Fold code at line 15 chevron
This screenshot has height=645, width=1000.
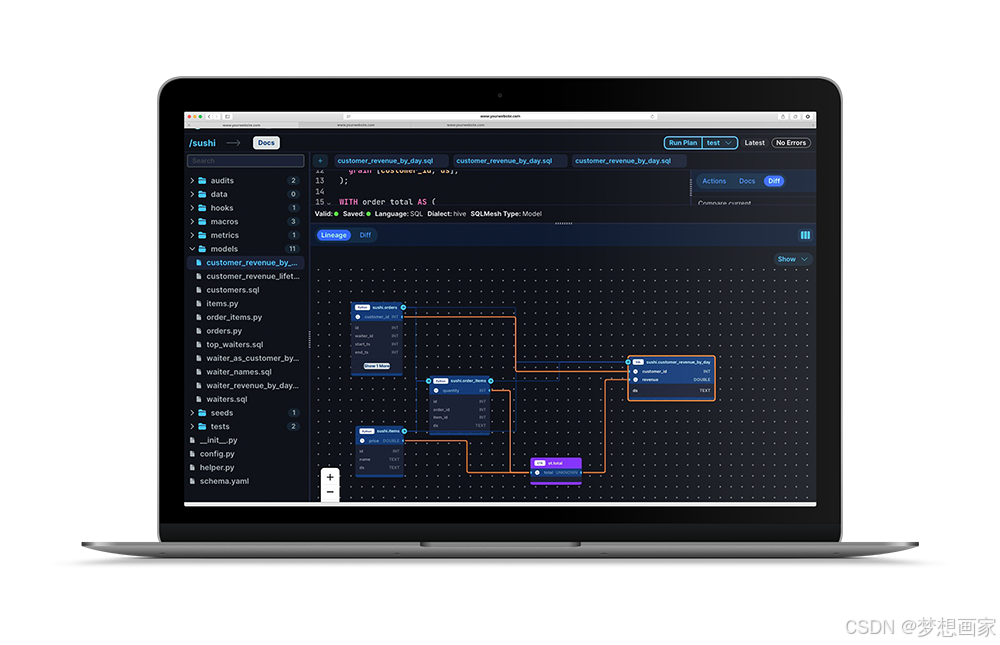click(329, 203)
